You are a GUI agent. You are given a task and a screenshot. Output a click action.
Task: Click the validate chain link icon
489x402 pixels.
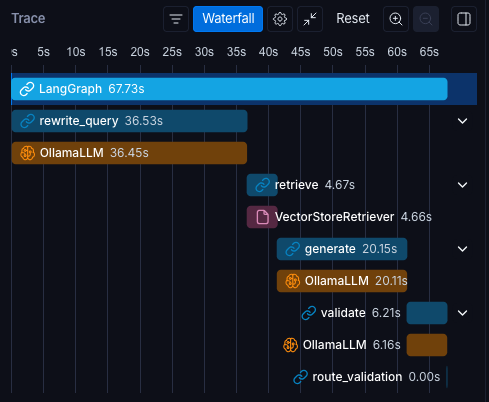(309, 313)
